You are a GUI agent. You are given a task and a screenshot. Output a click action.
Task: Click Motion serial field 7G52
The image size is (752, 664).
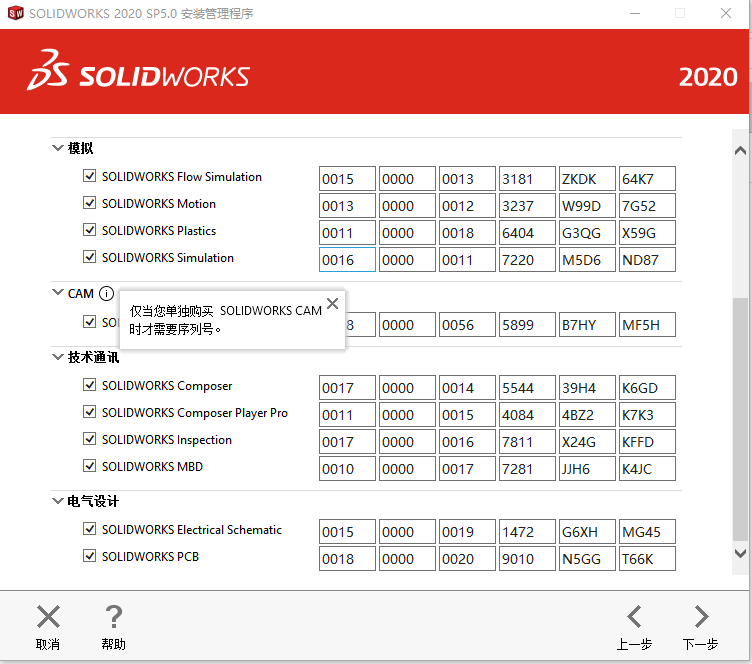(647, 206)
